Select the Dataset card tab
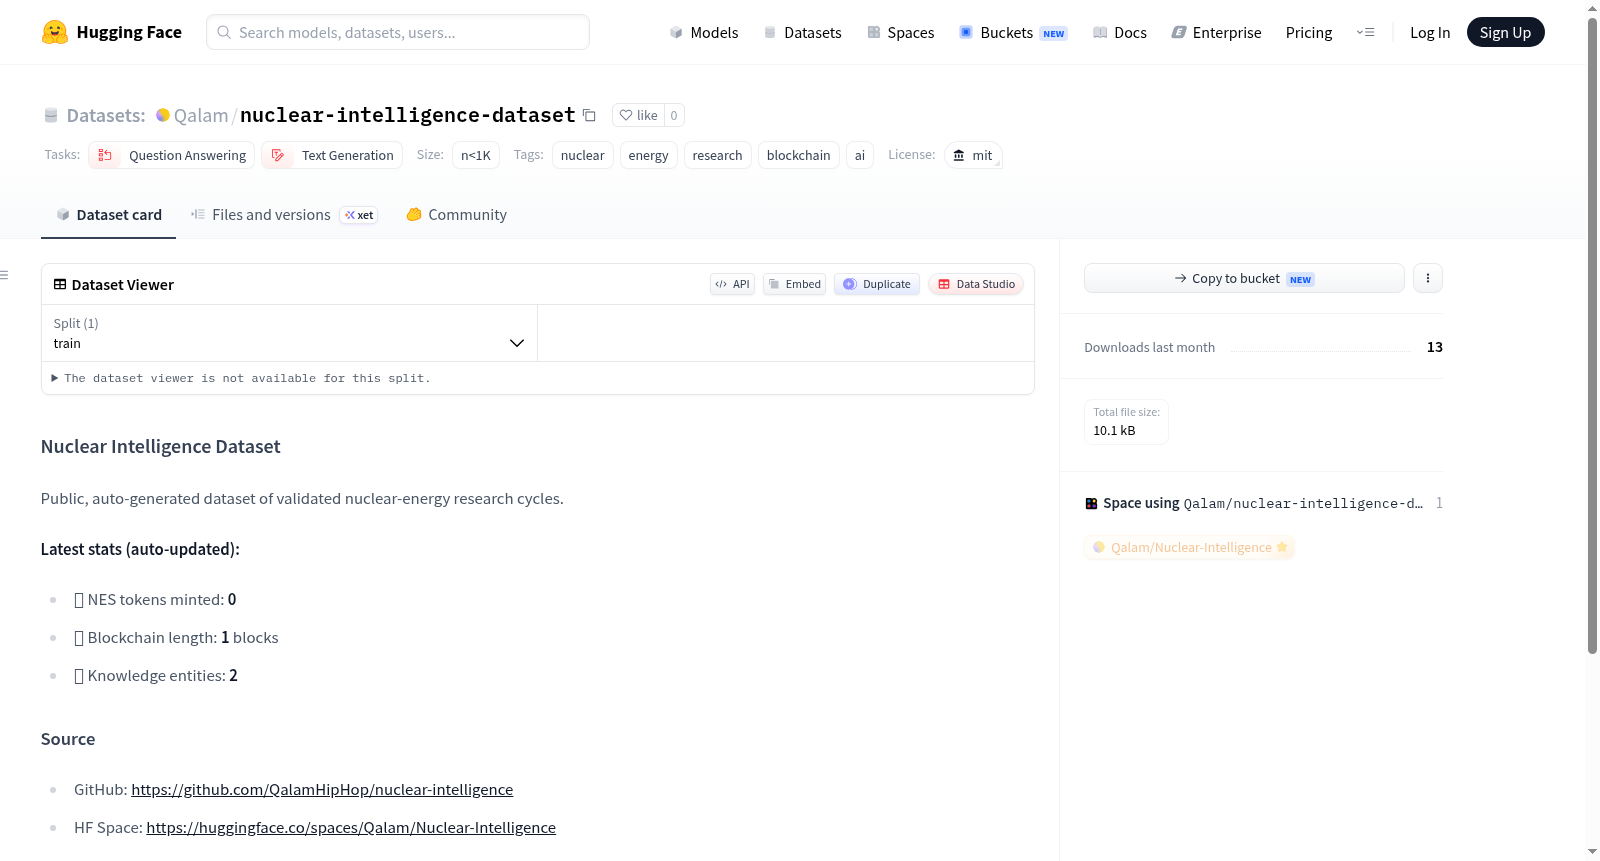 click(x=108, y=215)
